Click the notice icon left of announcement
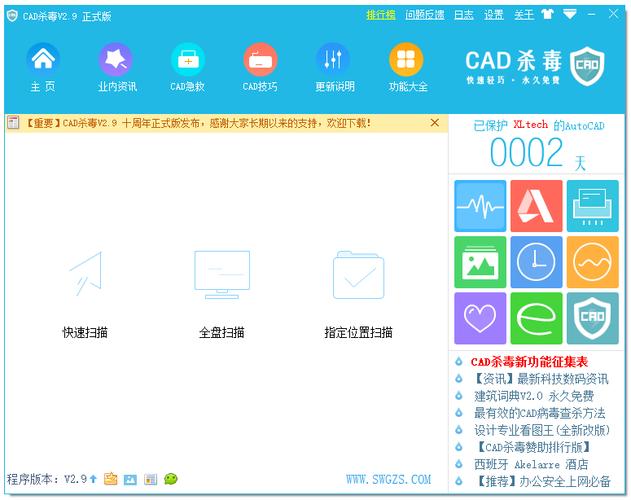Image resolution: width=631 pixels, height=500 pixels. click(13, 122)
